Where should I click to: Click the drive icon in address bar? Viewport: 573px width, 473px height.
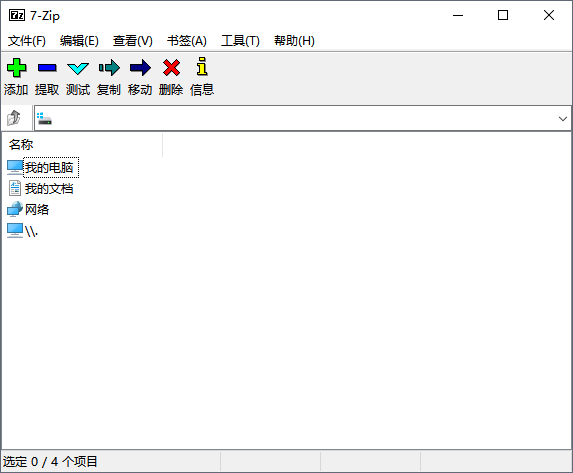click(44, 118)
